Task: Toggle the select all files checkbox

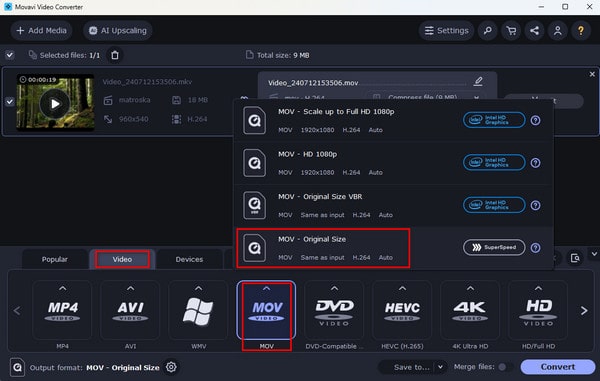Action: pyautogui.click(x=10, y=55)
